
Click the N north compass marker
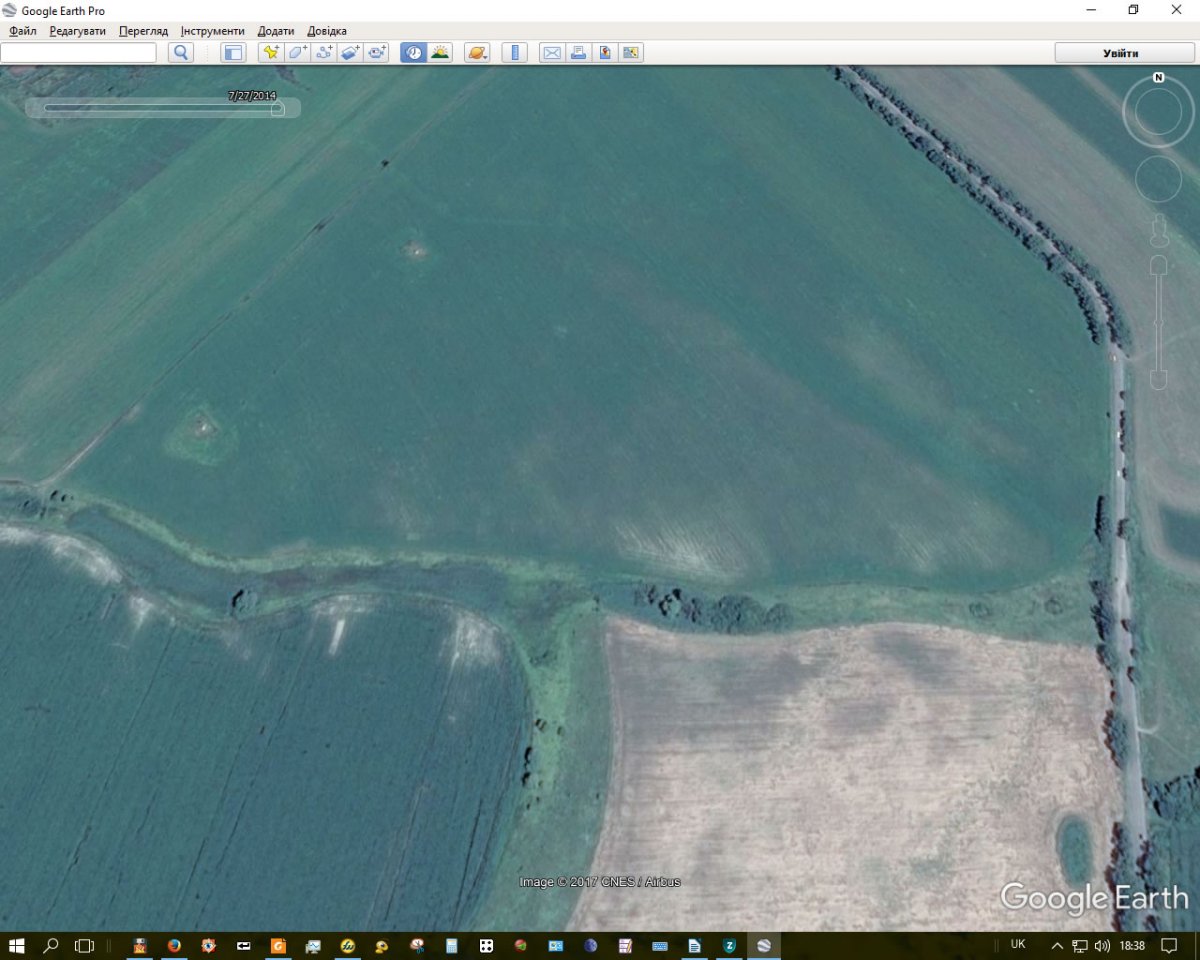(1158, 77)
